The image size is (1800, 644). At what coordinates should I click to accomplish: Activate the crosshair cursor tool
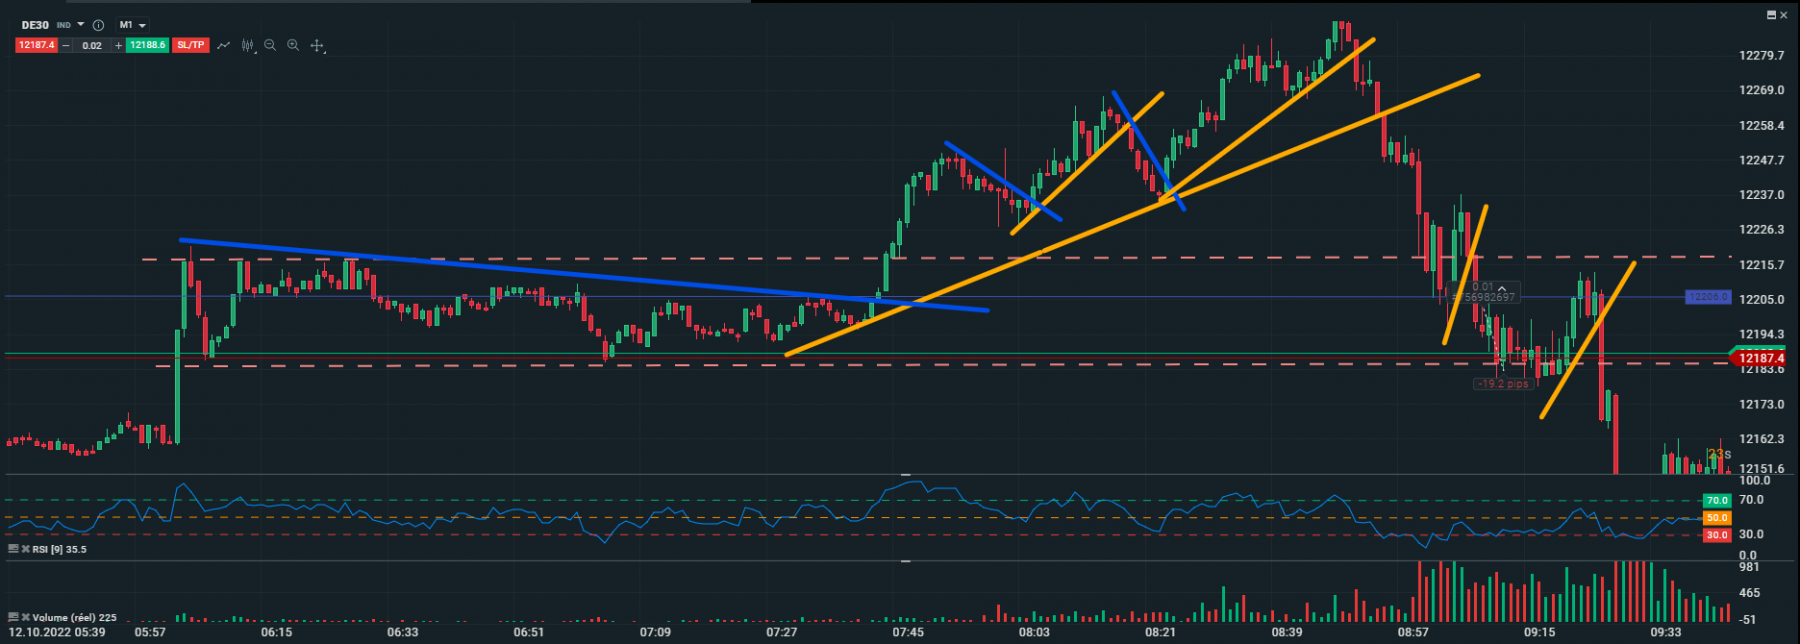point(317,45)
